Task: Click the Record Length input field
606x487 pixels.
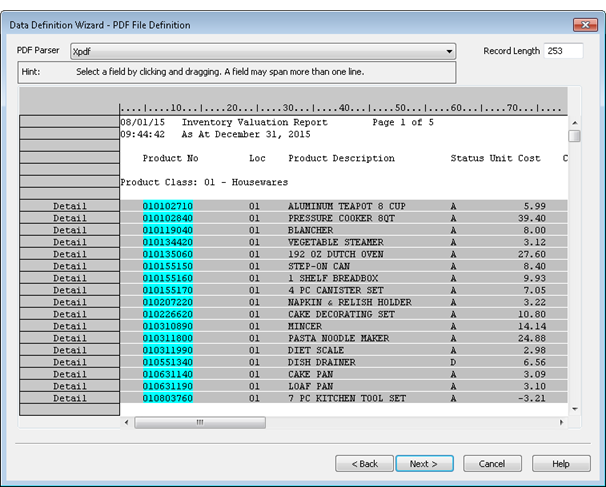Action: 564,50
